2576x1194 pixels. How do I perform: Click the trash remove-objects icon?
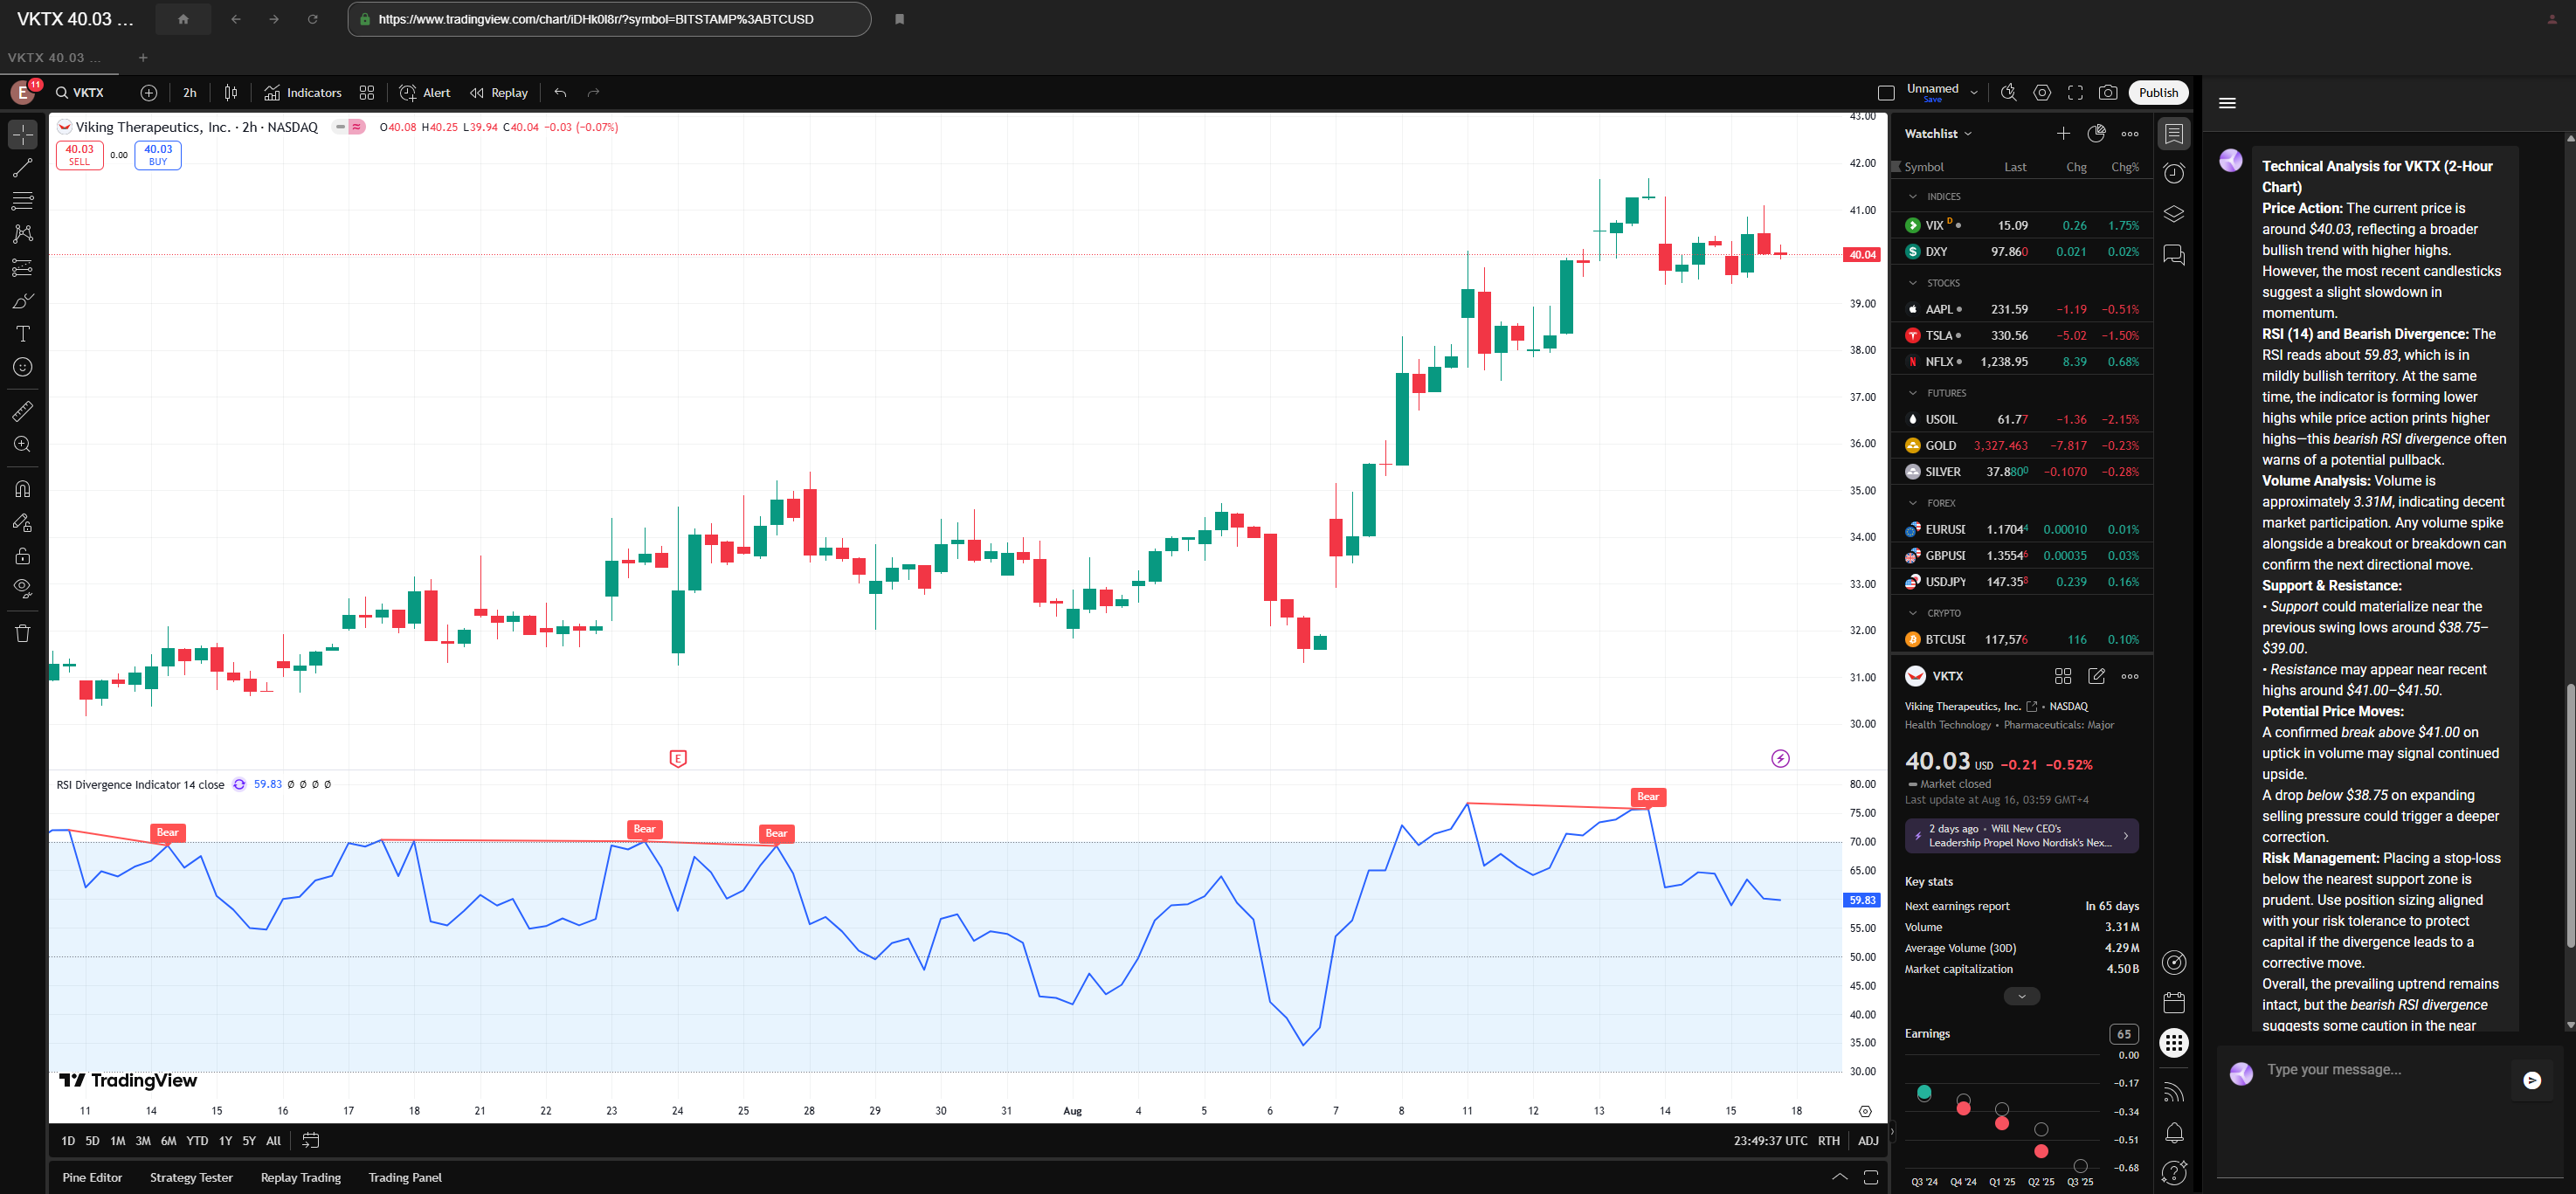coord(22,633)
